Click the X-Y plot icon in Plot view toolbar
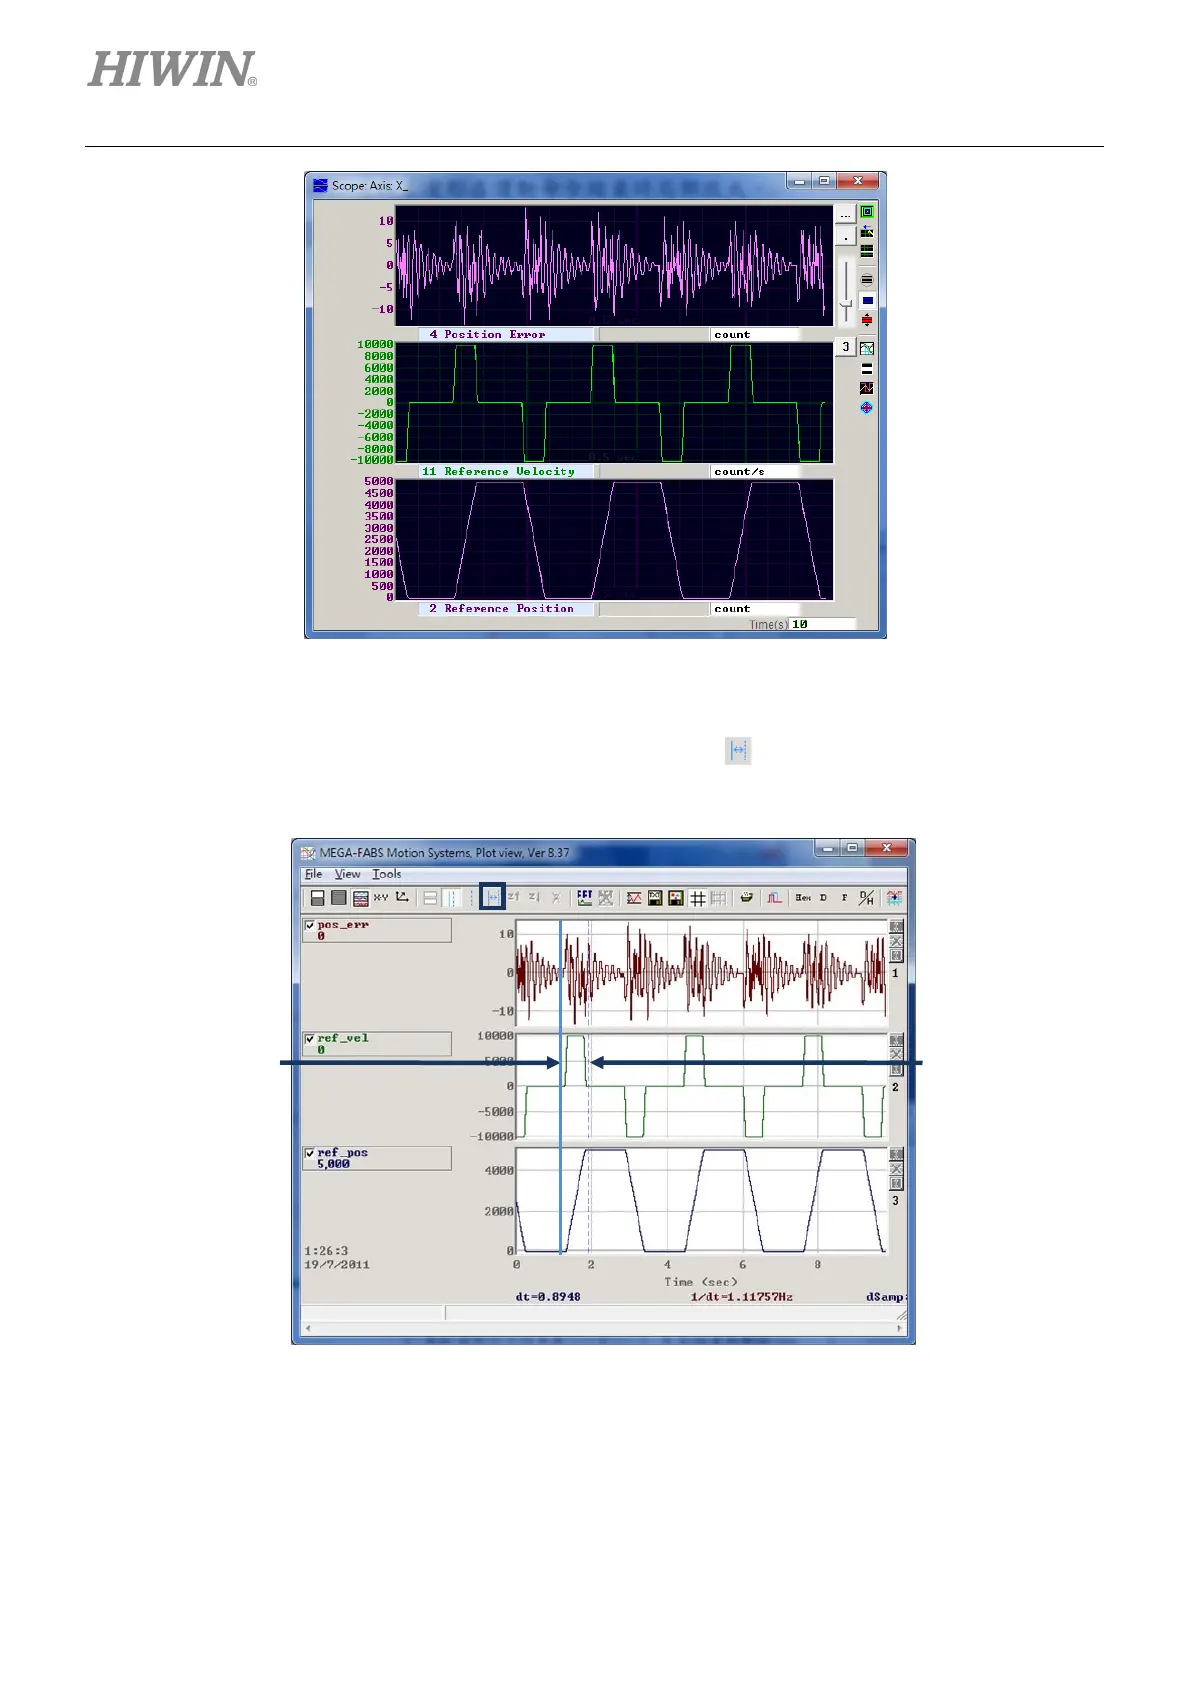The height and width of the screenshot is (1683, 1191). (x=381, y=898)
